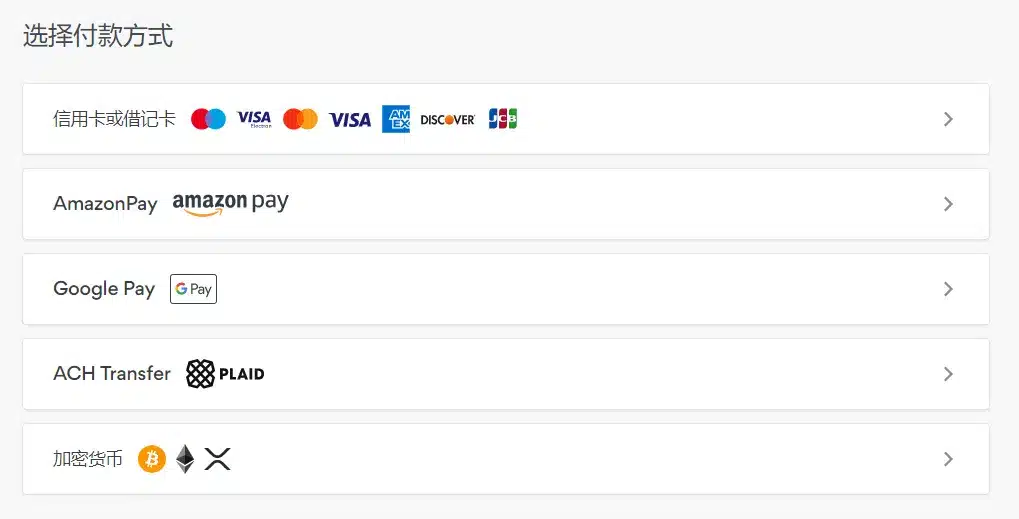Click the Plaid logo
Image resolution: width=1019 pixels, height=519 pixels.
coord(225,373)
